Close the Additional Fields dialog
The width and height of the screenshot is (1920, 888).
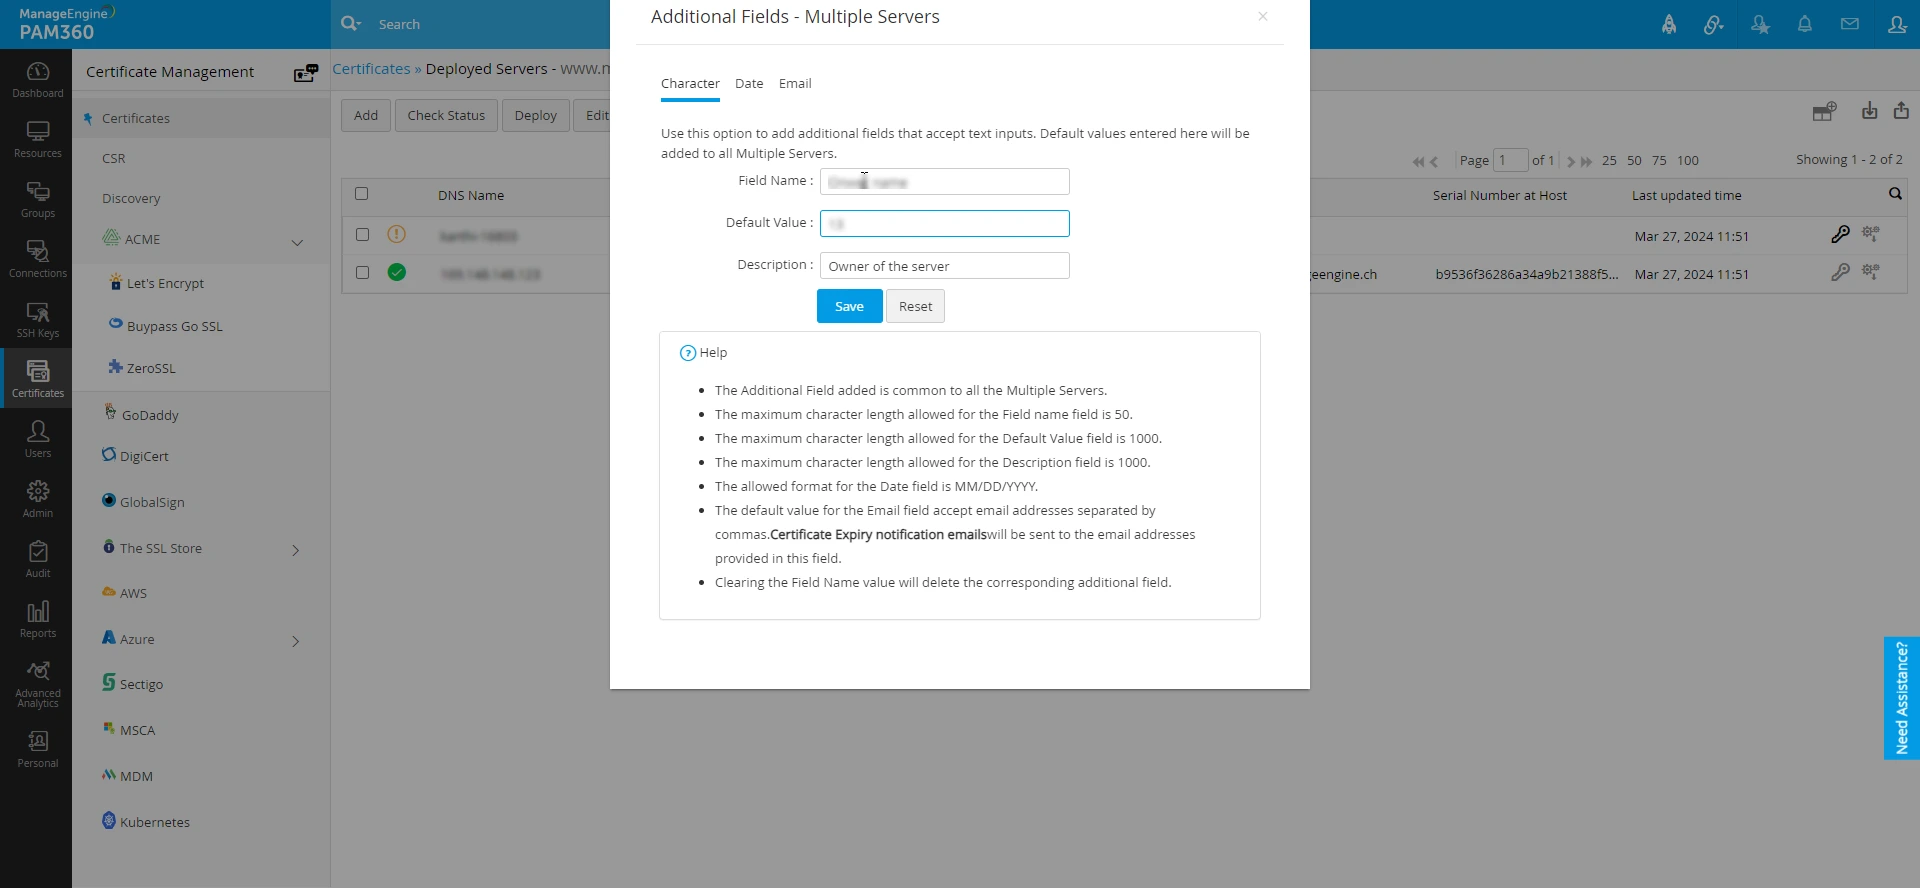coord(1263,17)
